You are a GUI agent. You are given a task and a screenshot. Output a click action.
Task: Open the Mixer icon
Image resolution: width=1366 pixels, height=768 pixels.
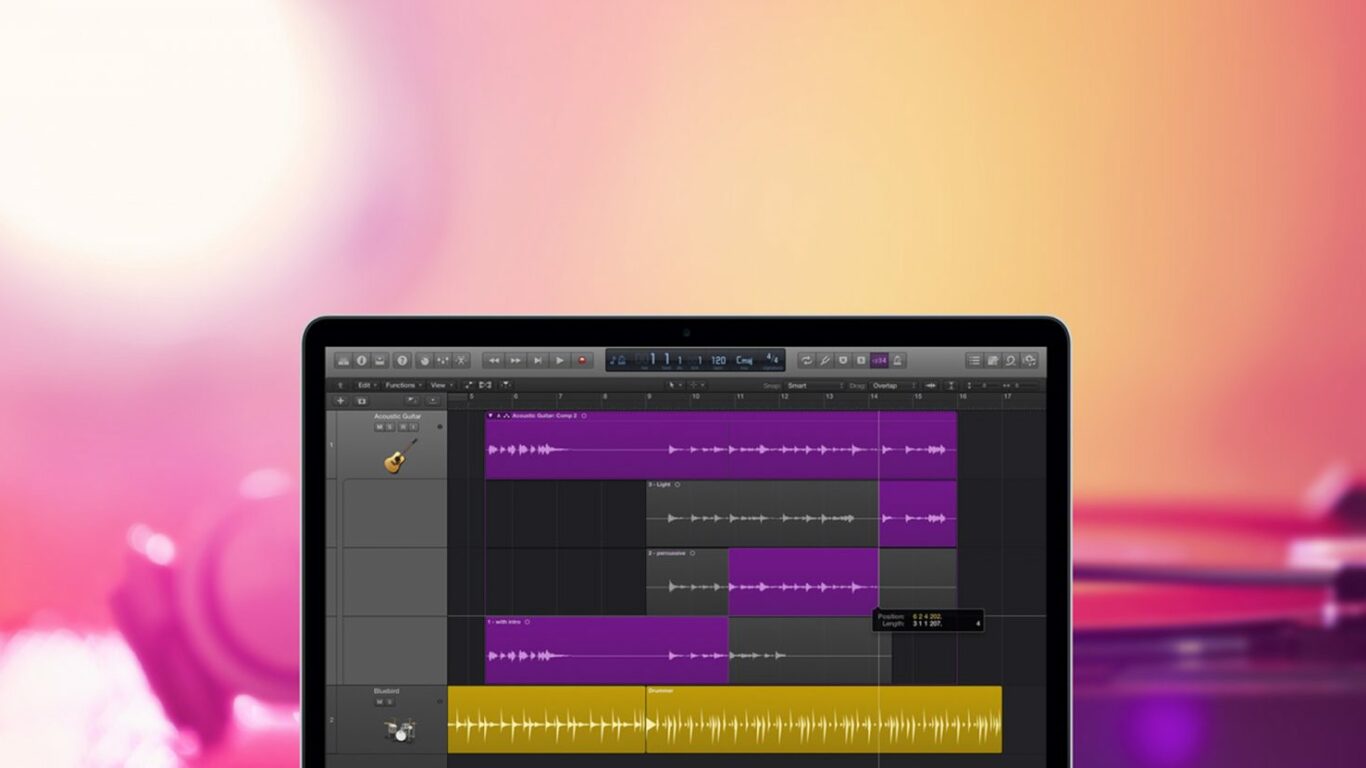[x=442, y=361]
